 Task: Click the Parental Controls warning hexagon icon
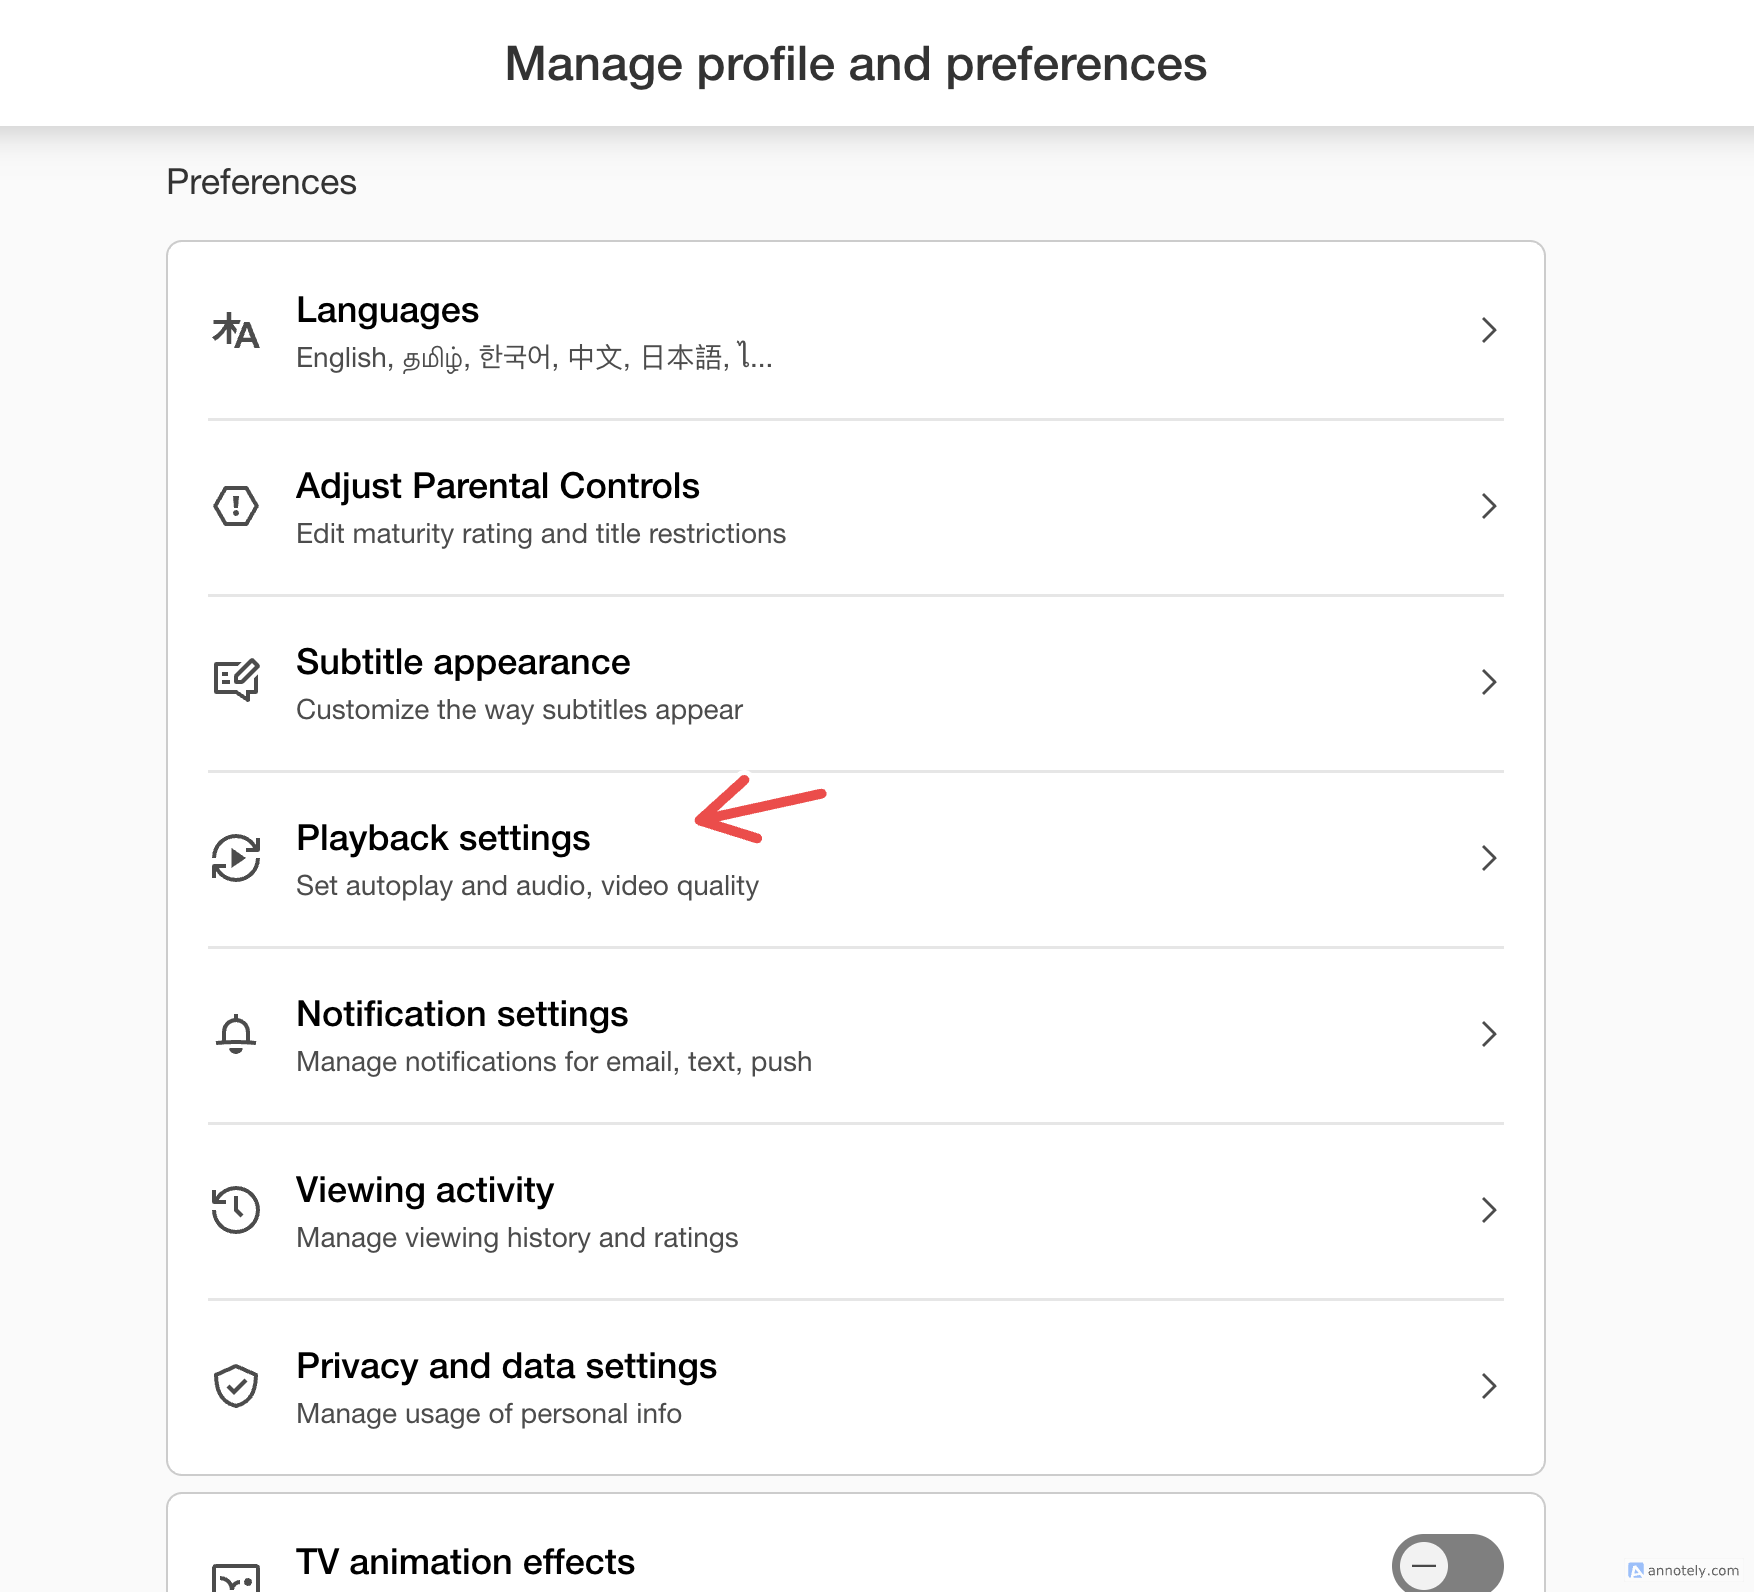(236, 506)
